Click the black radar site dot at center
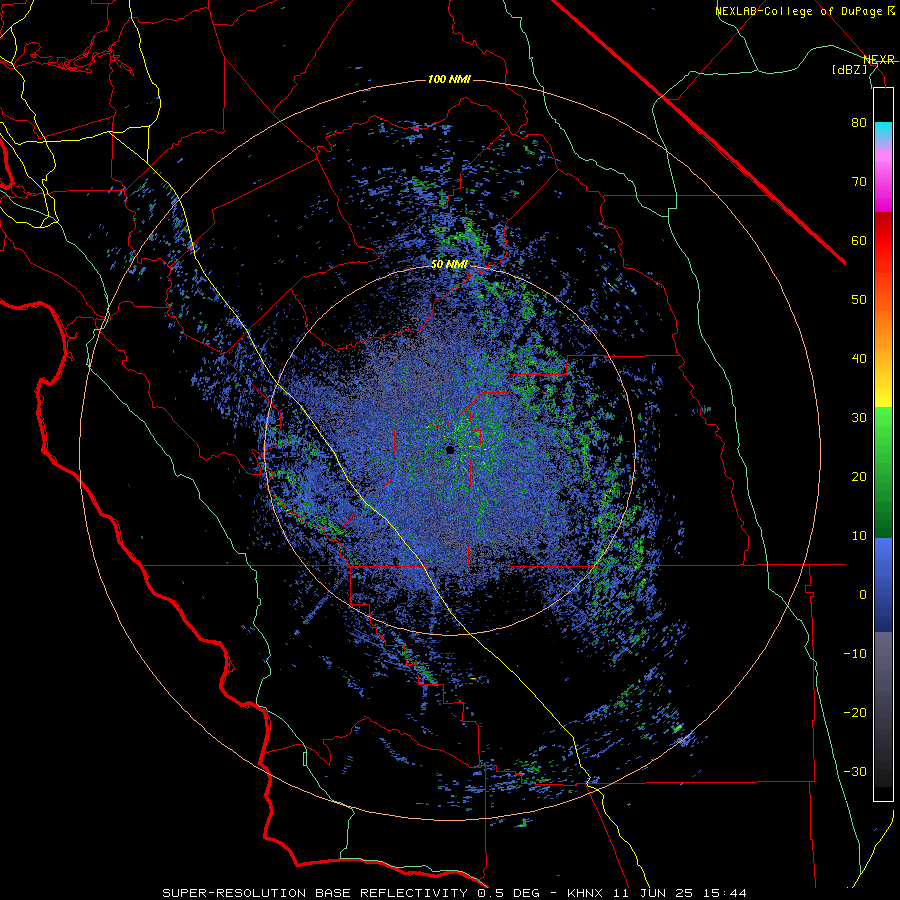 (450, 450)
